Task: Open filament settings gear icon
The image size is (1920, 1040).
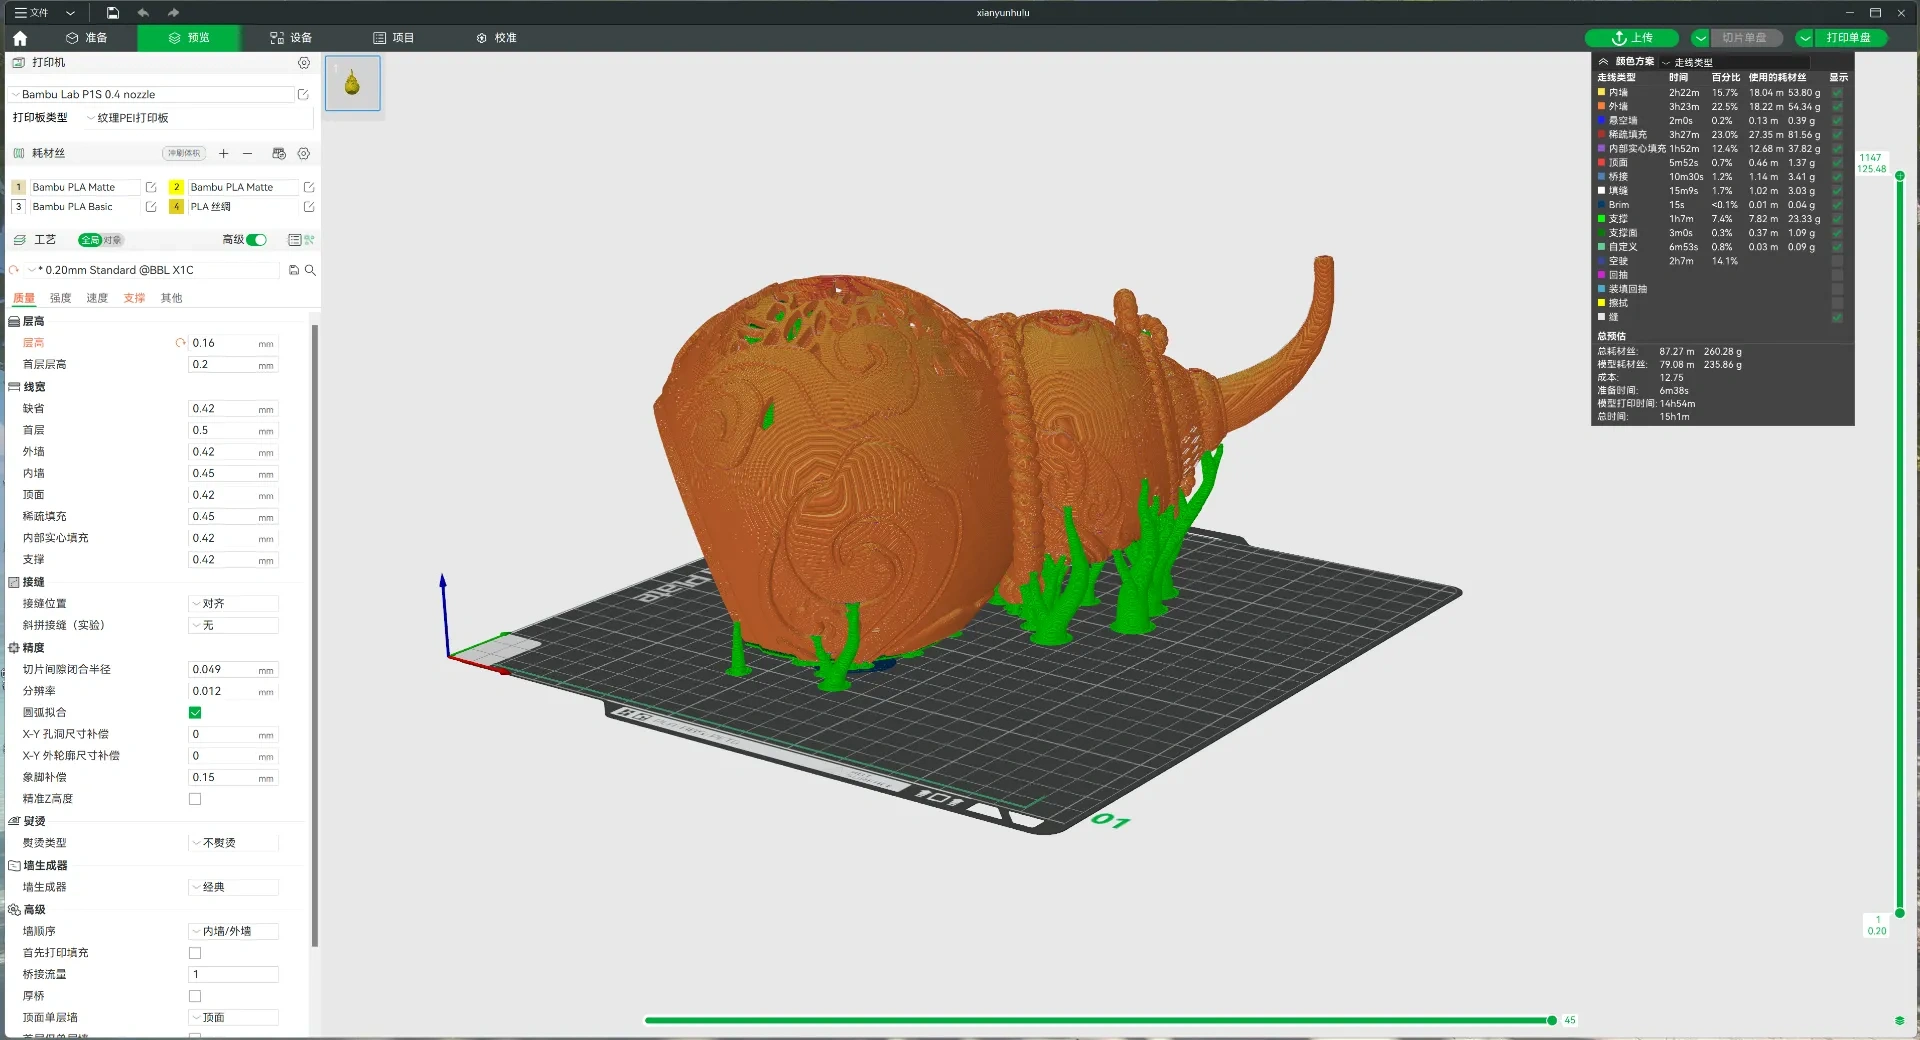Action: (304, 154)
